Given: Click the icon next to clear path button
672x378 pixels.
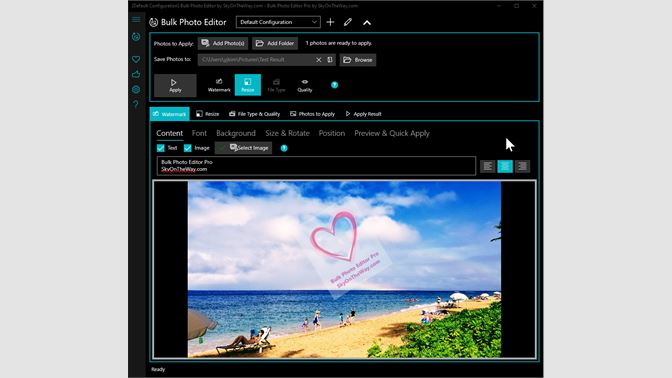Looking at the screenshot, I should coord(330,60).
